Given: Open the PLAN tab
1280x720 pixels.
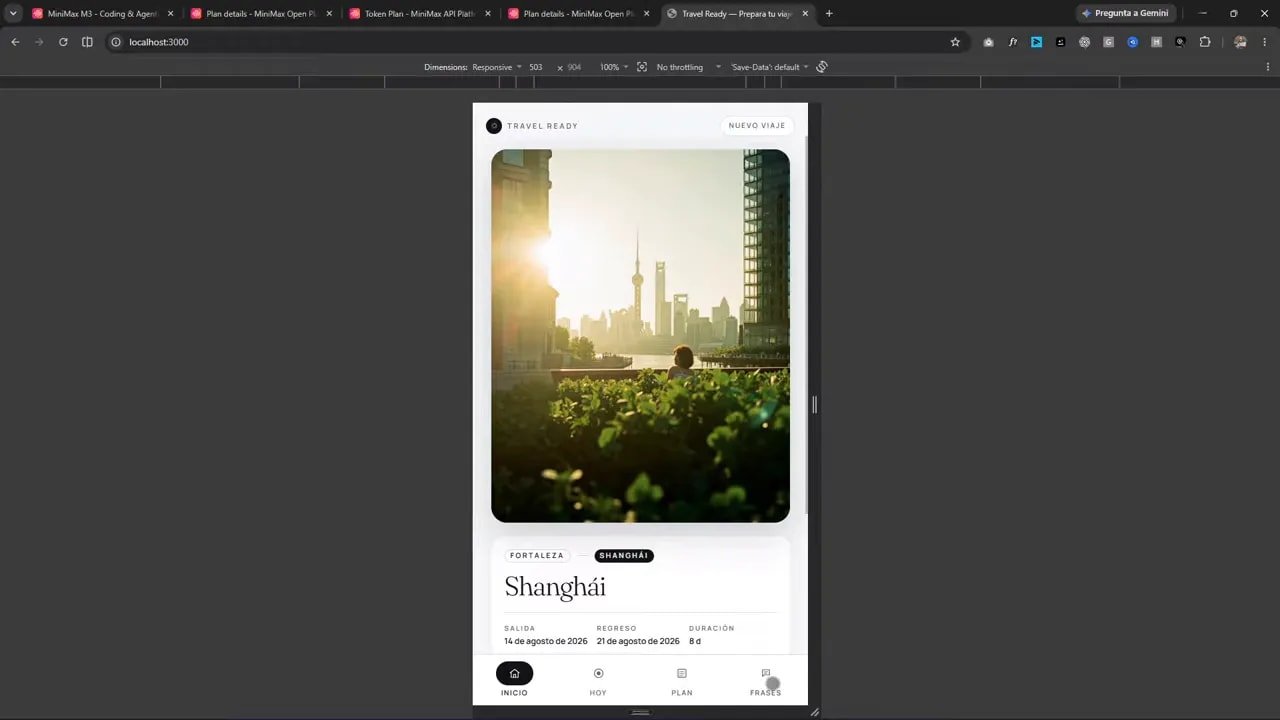Looking at the screenshot, I should coord(682,680).
